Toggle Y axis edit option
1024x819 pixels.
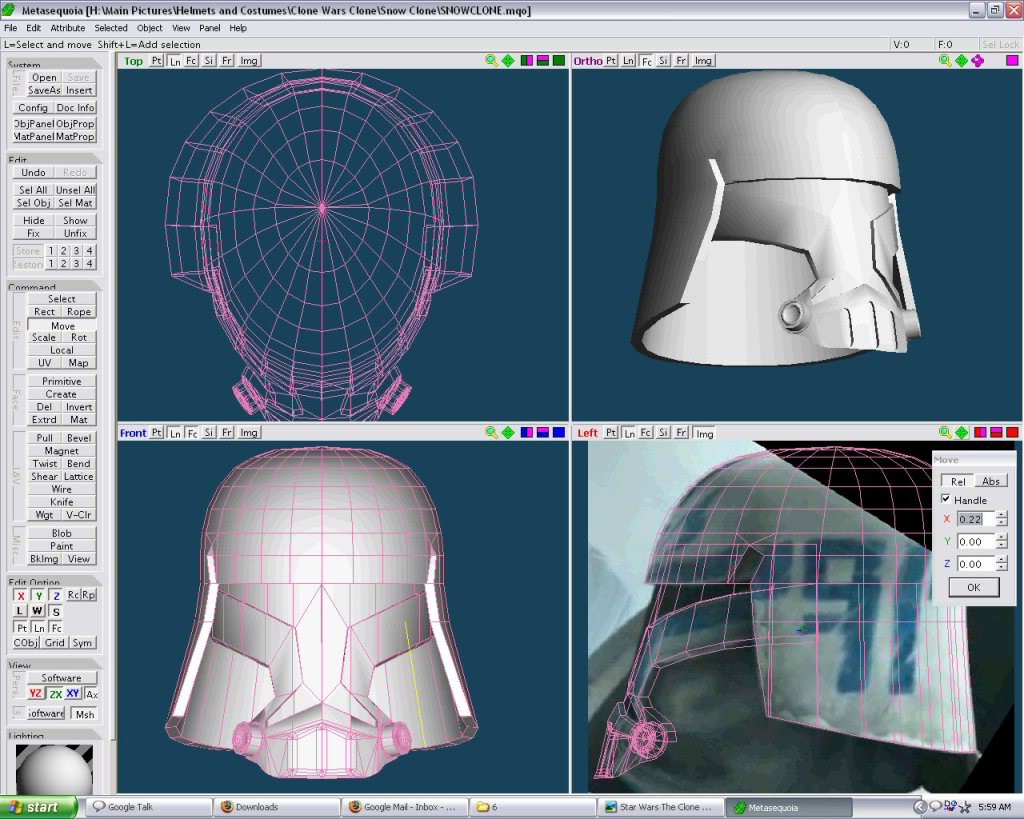pos(39,596)
